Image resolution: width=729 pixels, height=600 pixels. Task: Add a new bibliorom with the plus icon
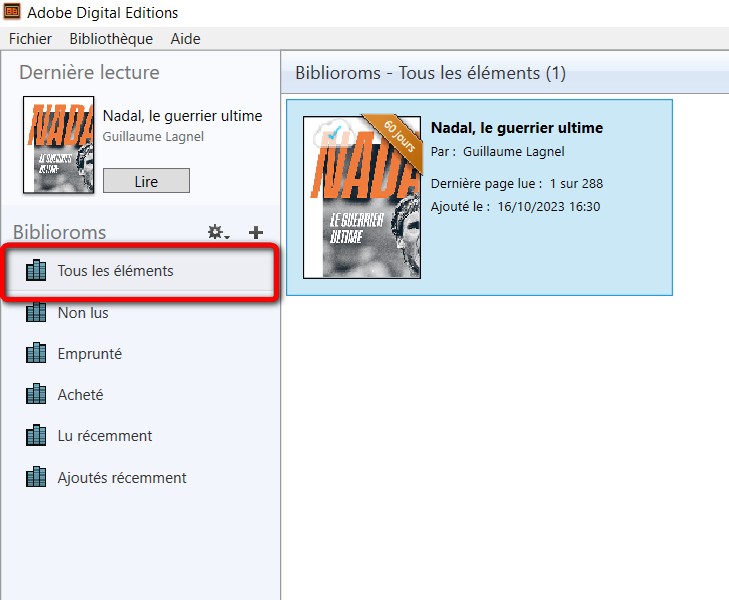point(256,232)
